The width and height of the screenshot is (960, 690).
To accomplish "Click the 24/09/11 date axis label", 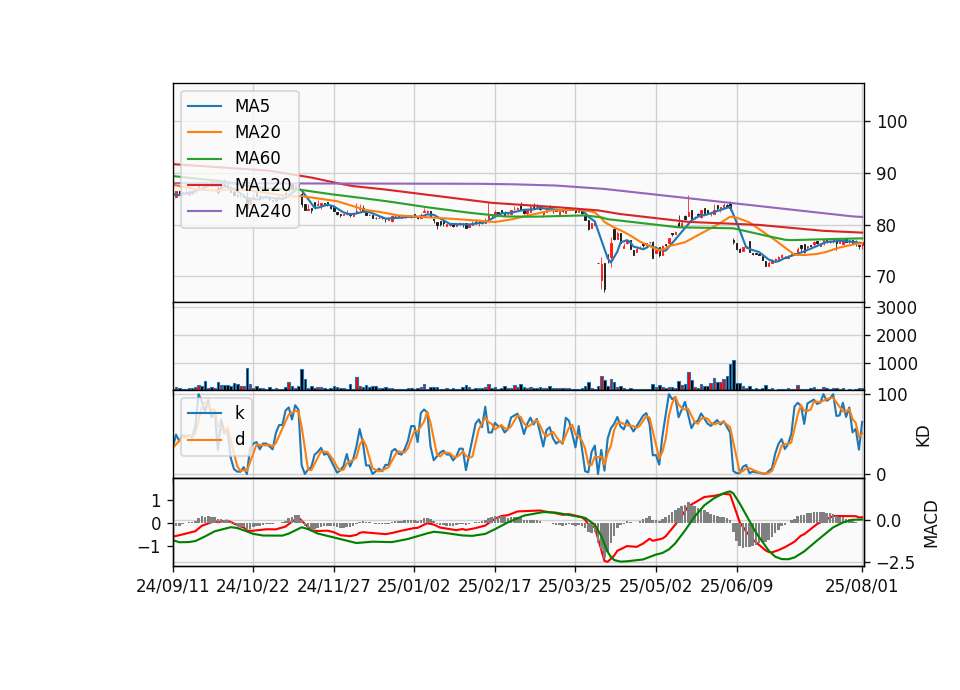I will (173, 586).
